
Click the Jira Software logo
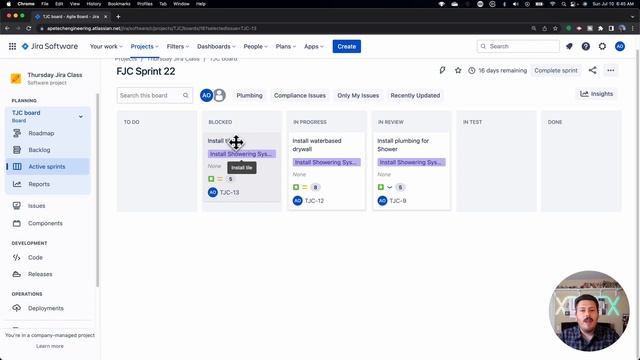[x=50, y=46]
